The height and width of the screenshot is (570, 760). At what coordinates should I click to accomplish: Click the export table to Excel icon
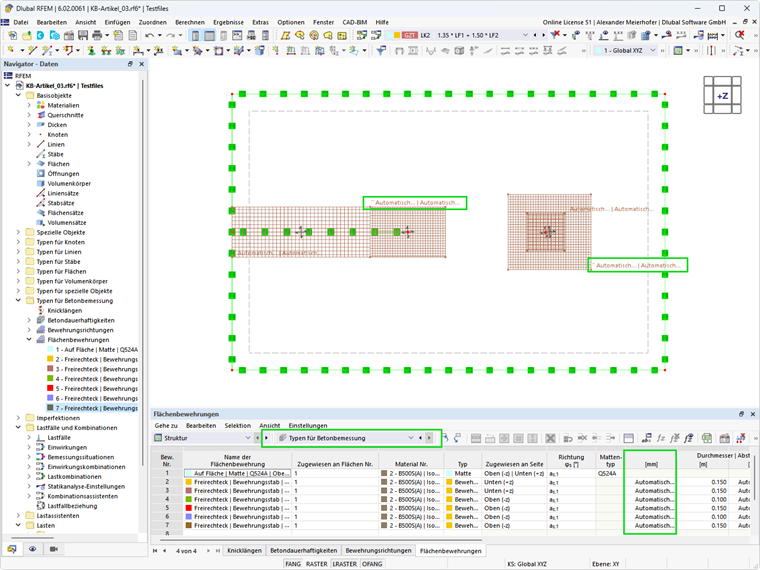707,438
